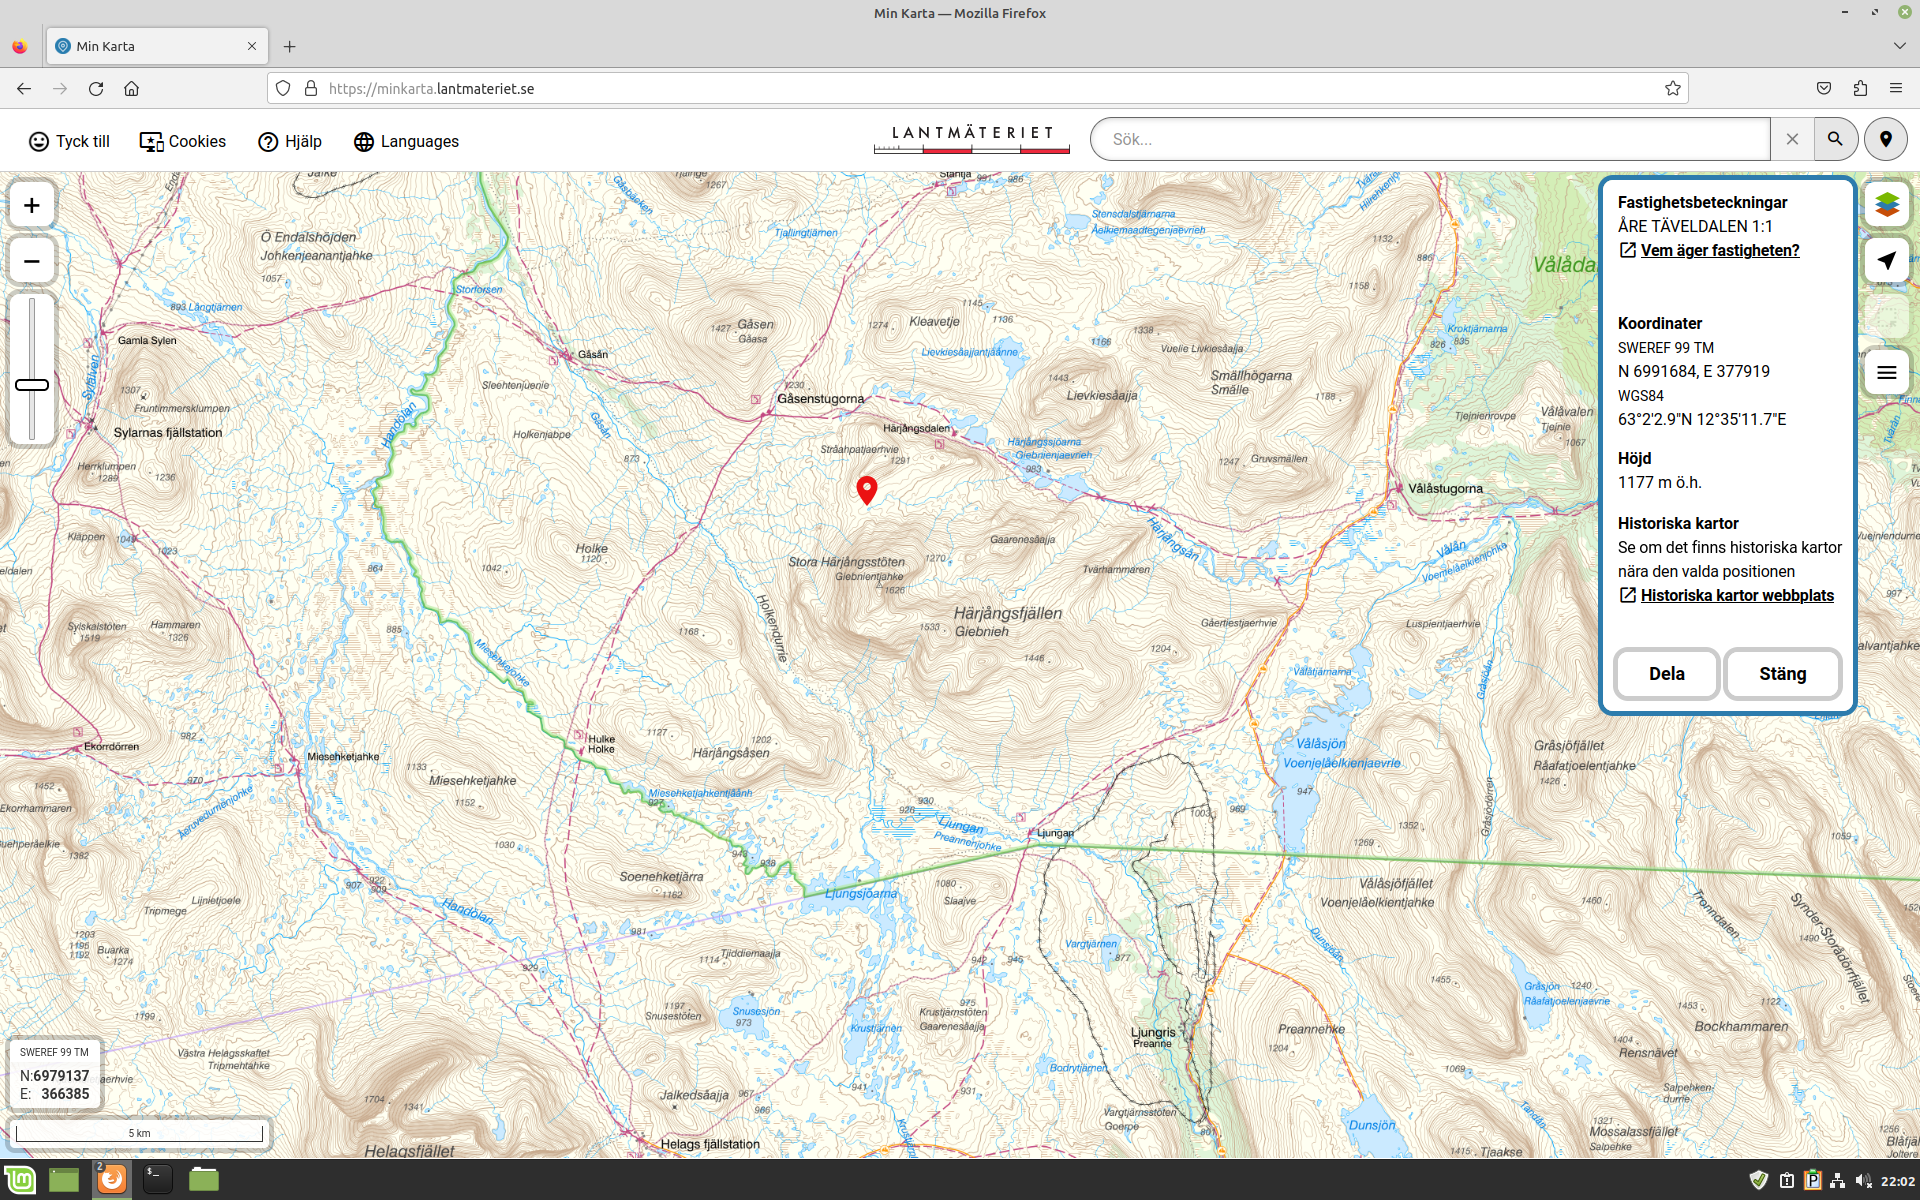Click the search magnifier button
The height and width of the screenshot is (1200, 1920).
[1835, 140]
